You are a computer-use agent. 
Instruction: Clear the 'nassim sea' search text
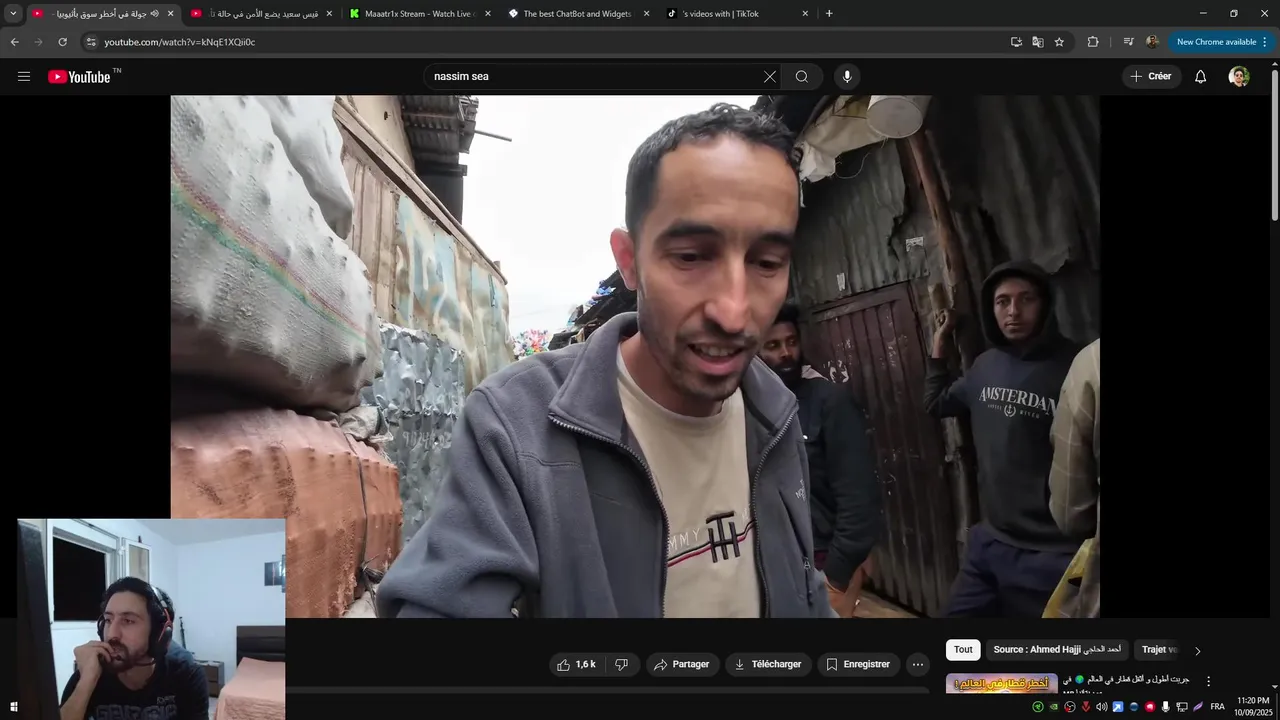769,77
